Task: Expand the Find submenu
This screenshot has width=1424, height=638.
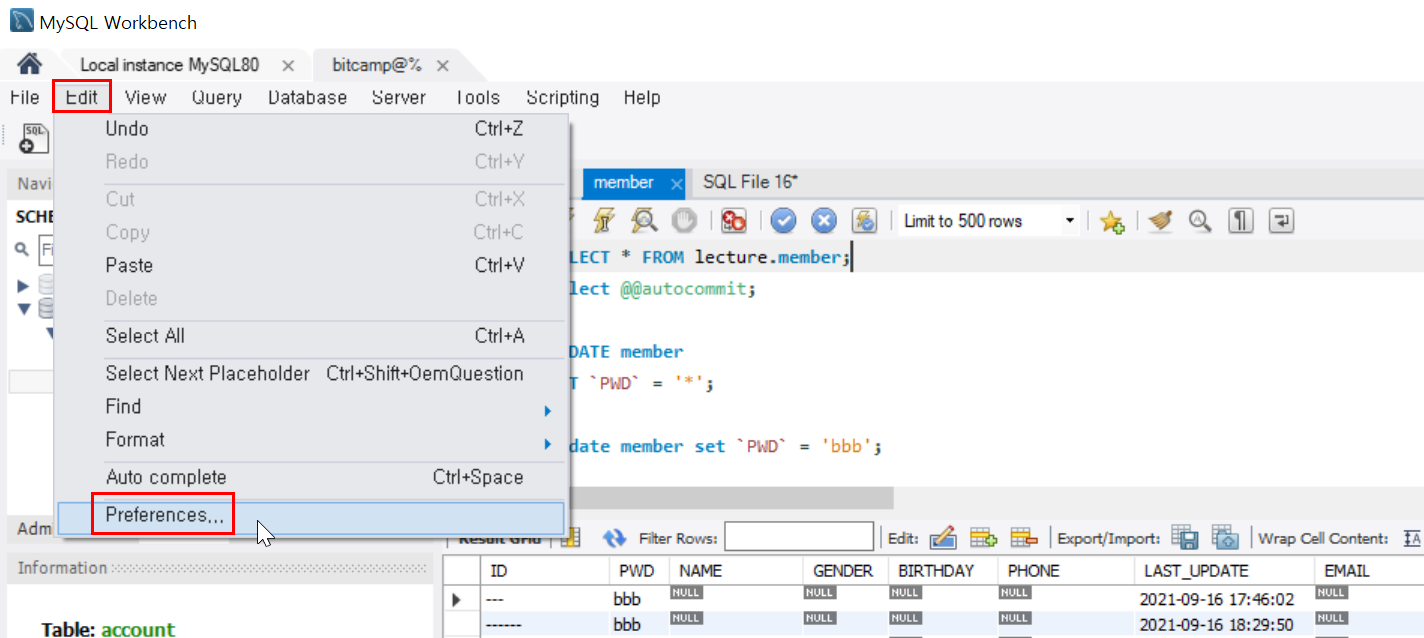Action: pos(311,406)
